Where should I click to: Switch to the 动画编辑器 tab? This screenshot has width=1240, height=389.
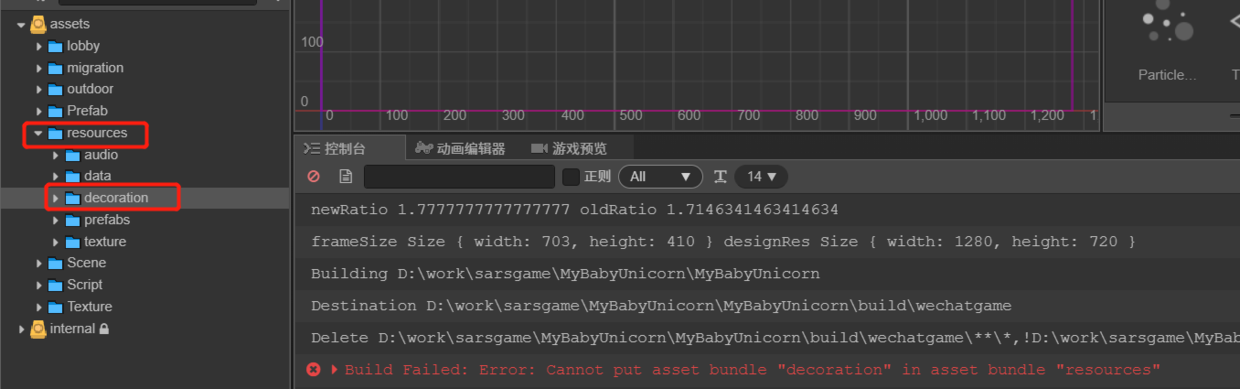[460, 149]
